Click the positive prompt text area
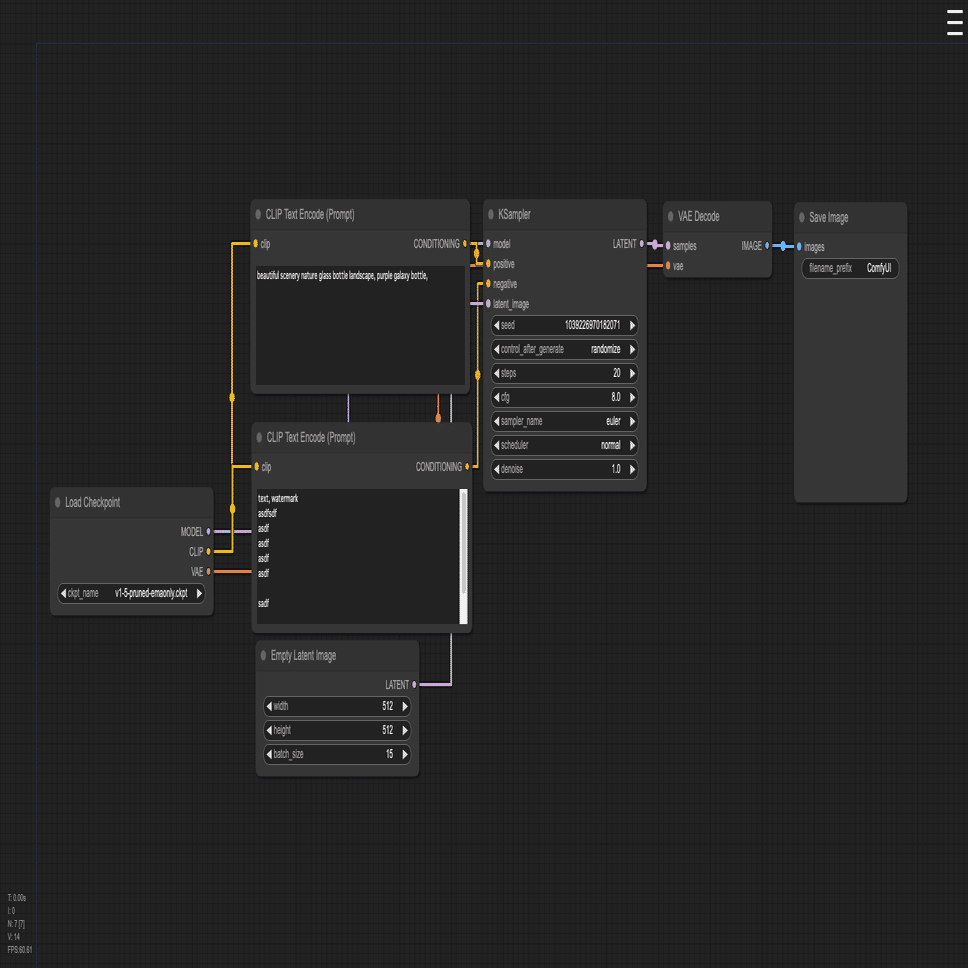This screenshot has height=968, width=968. click(360, 326)
